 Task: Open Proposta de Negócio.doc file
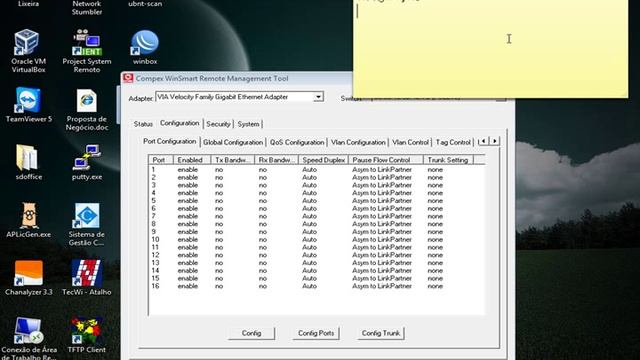coord(87,109)
